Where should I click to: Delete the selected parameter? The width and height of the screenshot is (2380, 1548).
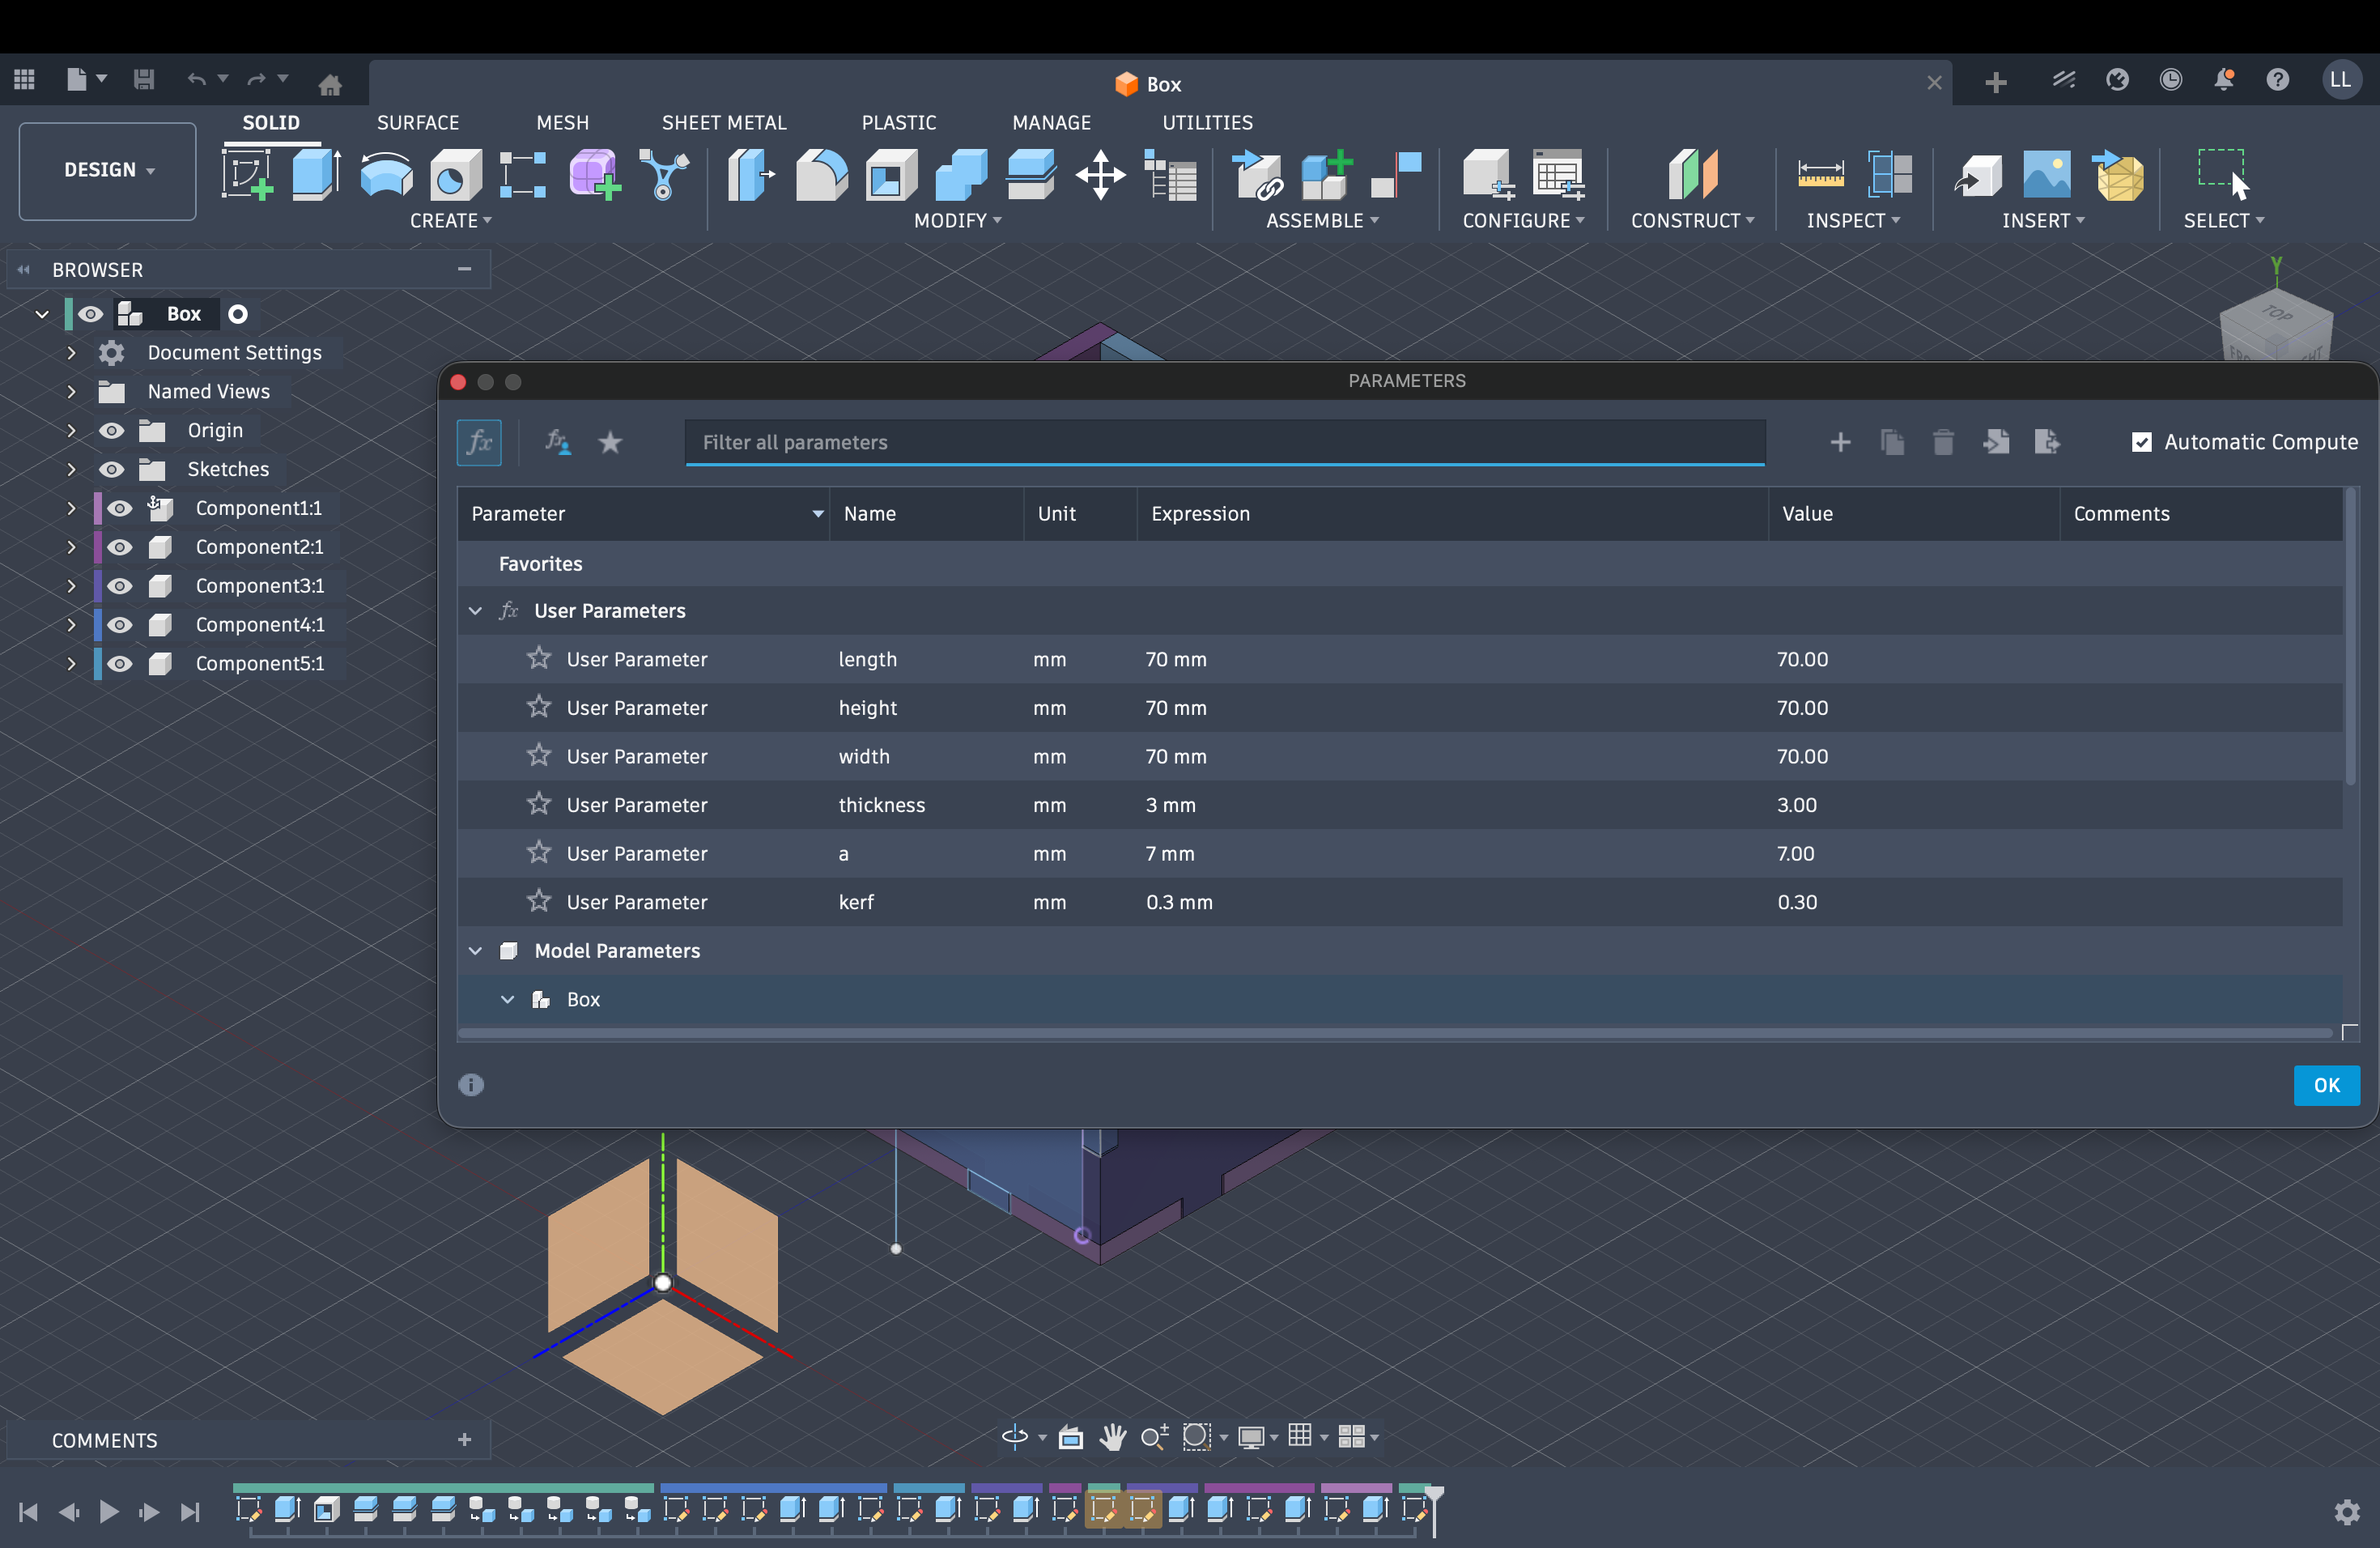point(1944,441)
